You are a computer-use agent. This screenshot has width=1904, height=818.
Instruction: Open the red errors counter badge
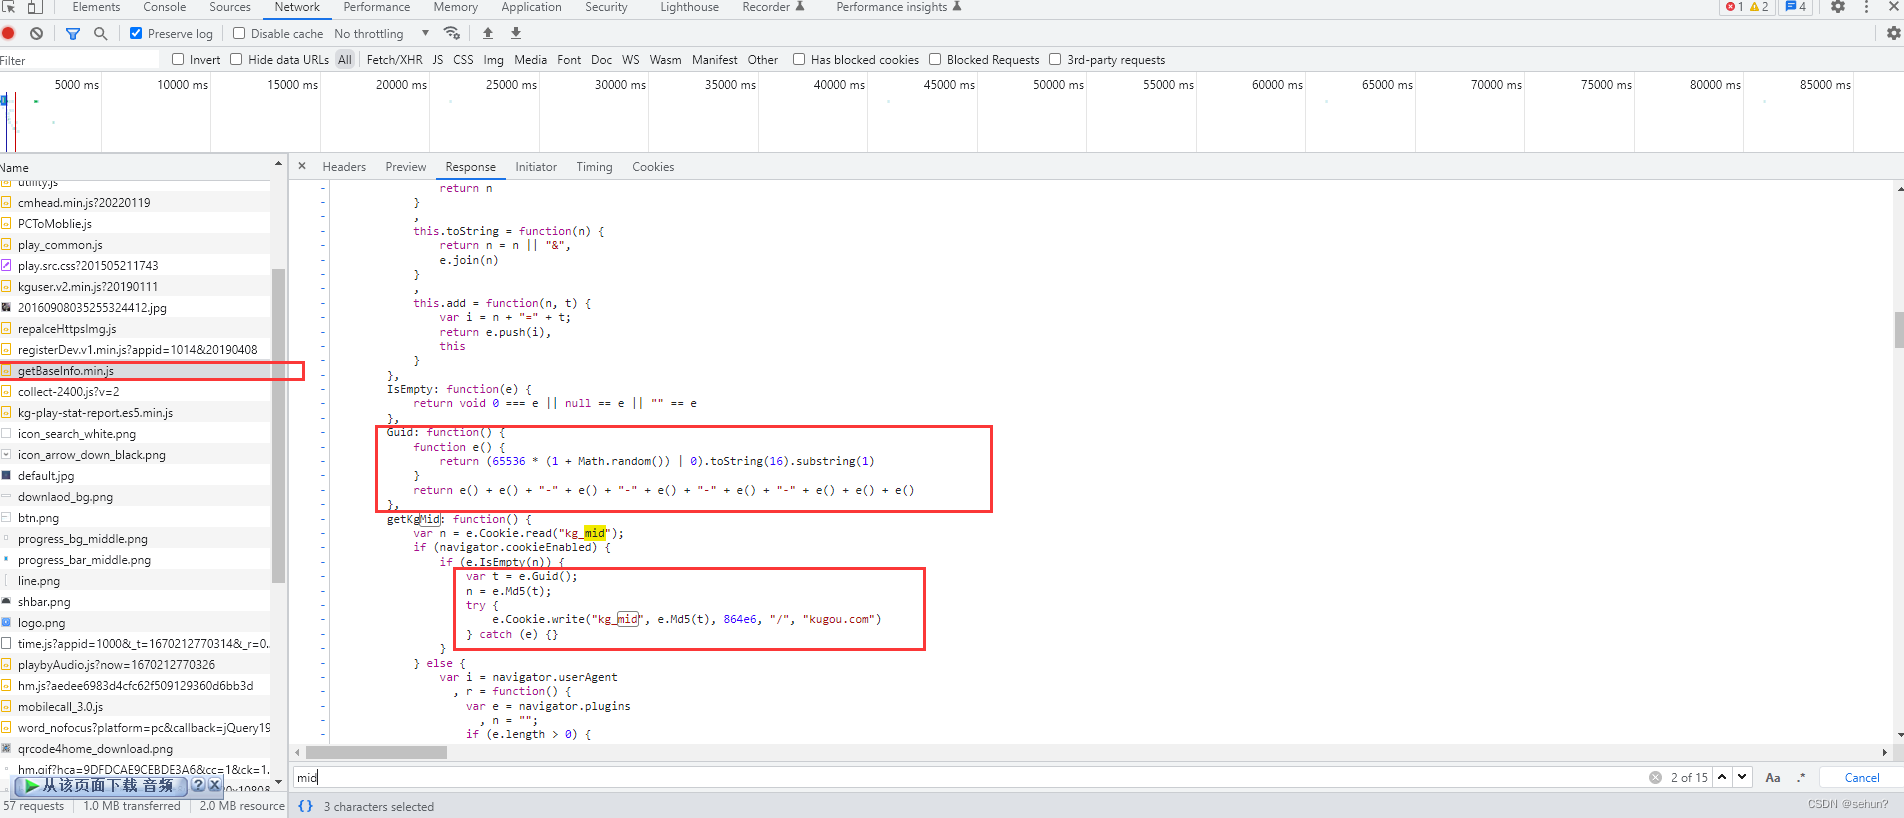point(1734,7)
